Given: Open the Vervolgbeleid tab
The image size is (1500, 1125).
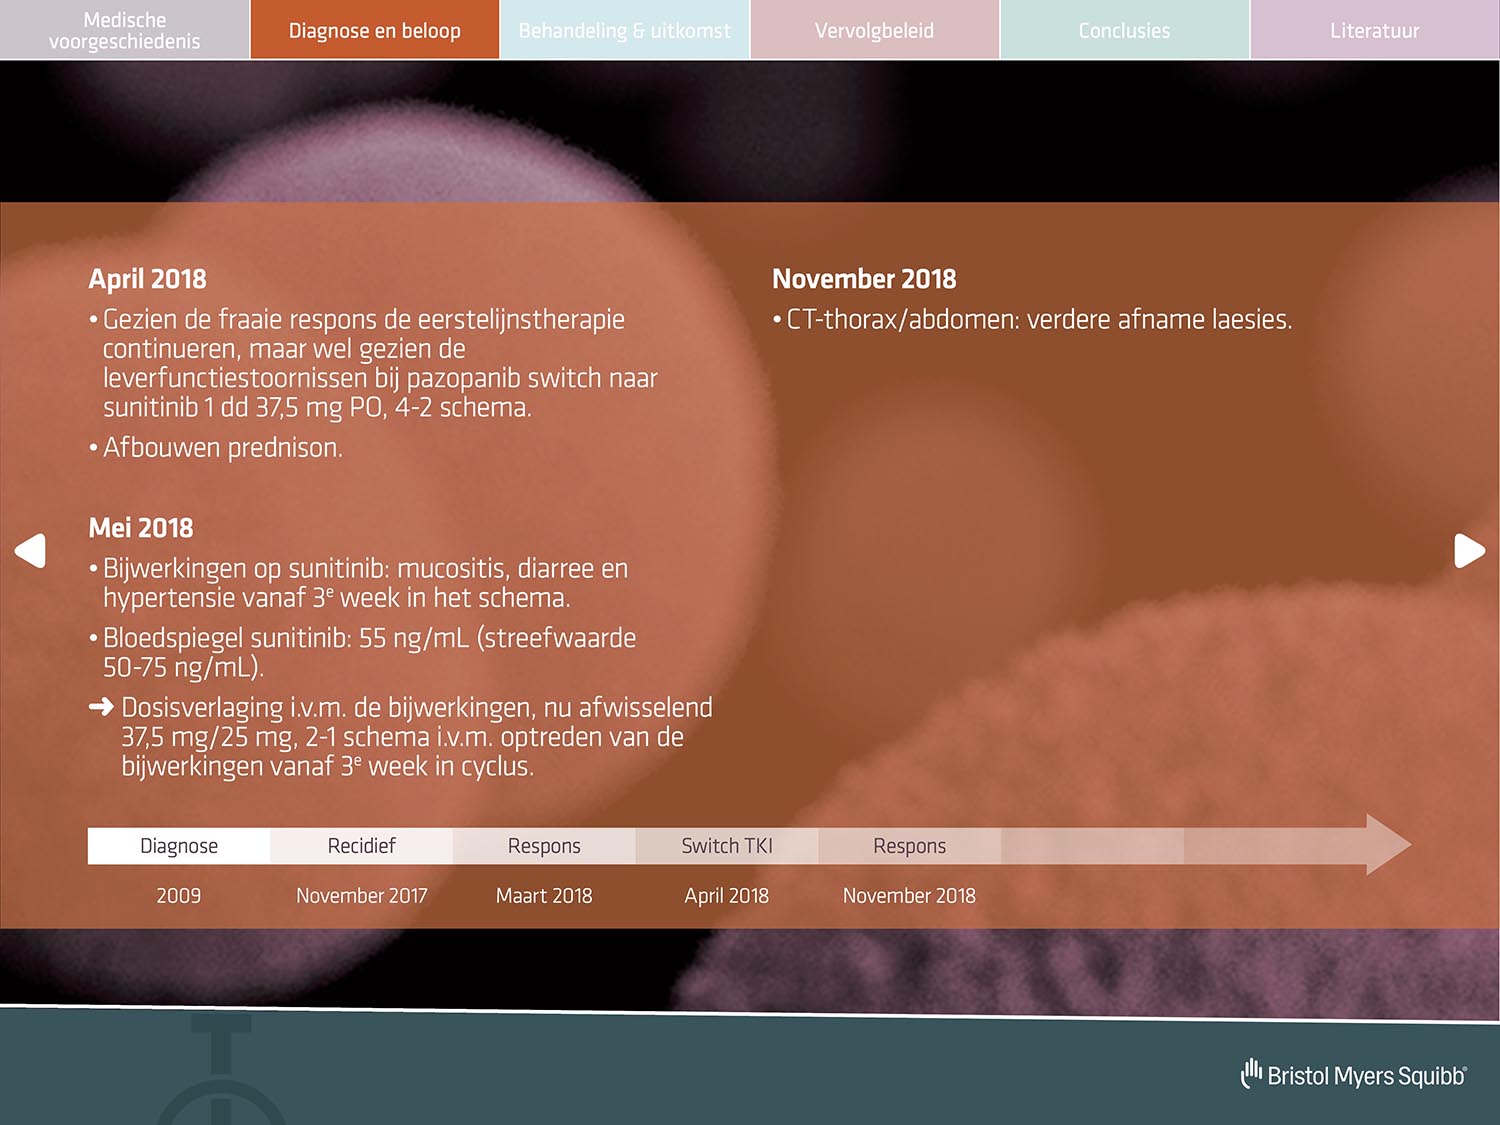Looking at the screenshot, I should pos(875,30).
